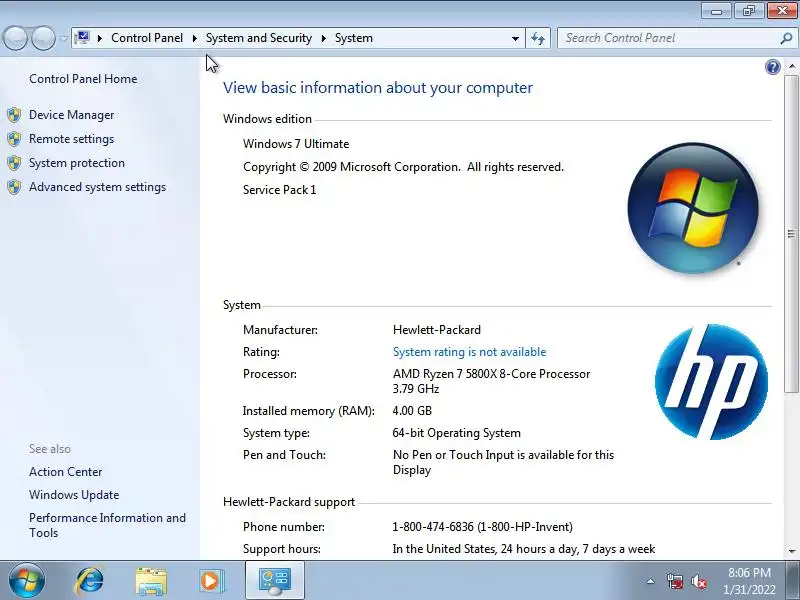Go to Control Panel Home

click(83, 79)
